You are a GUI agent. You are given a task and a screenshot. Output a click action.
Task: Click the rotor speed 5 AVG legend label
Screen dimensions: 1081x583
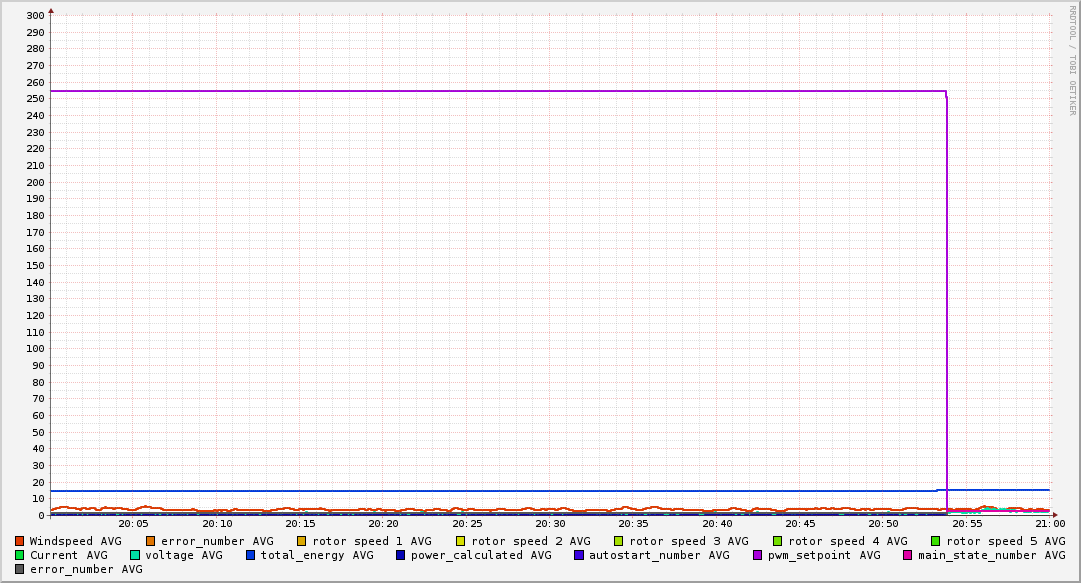[1006, 542]
